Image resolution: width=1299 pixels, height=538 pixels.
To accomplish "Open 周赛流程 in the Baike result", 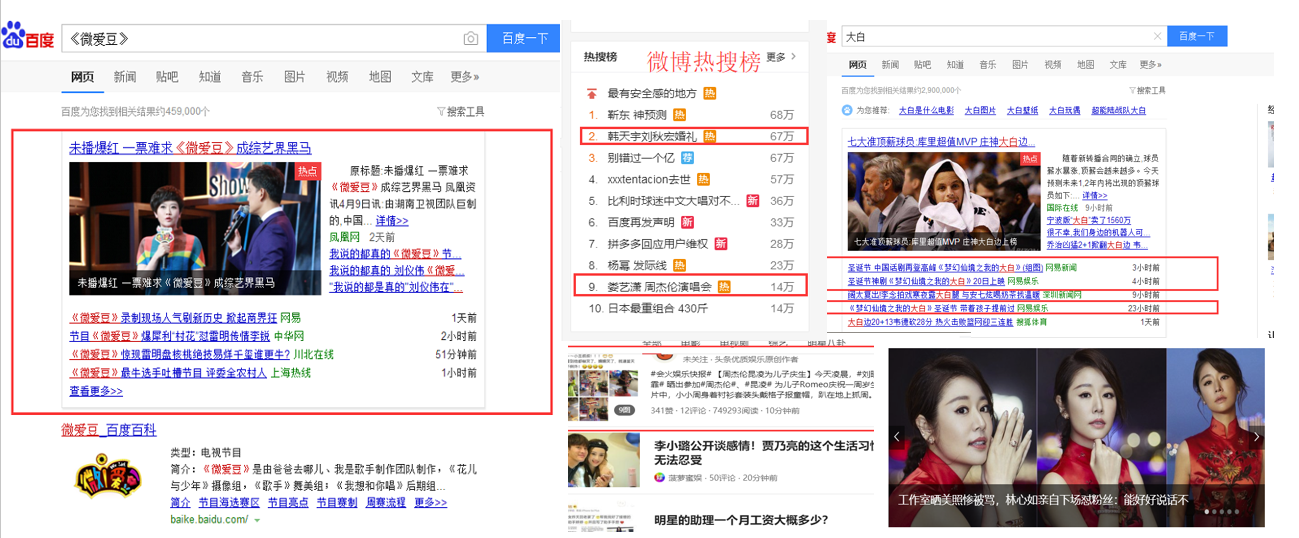I will pos(385,502).
